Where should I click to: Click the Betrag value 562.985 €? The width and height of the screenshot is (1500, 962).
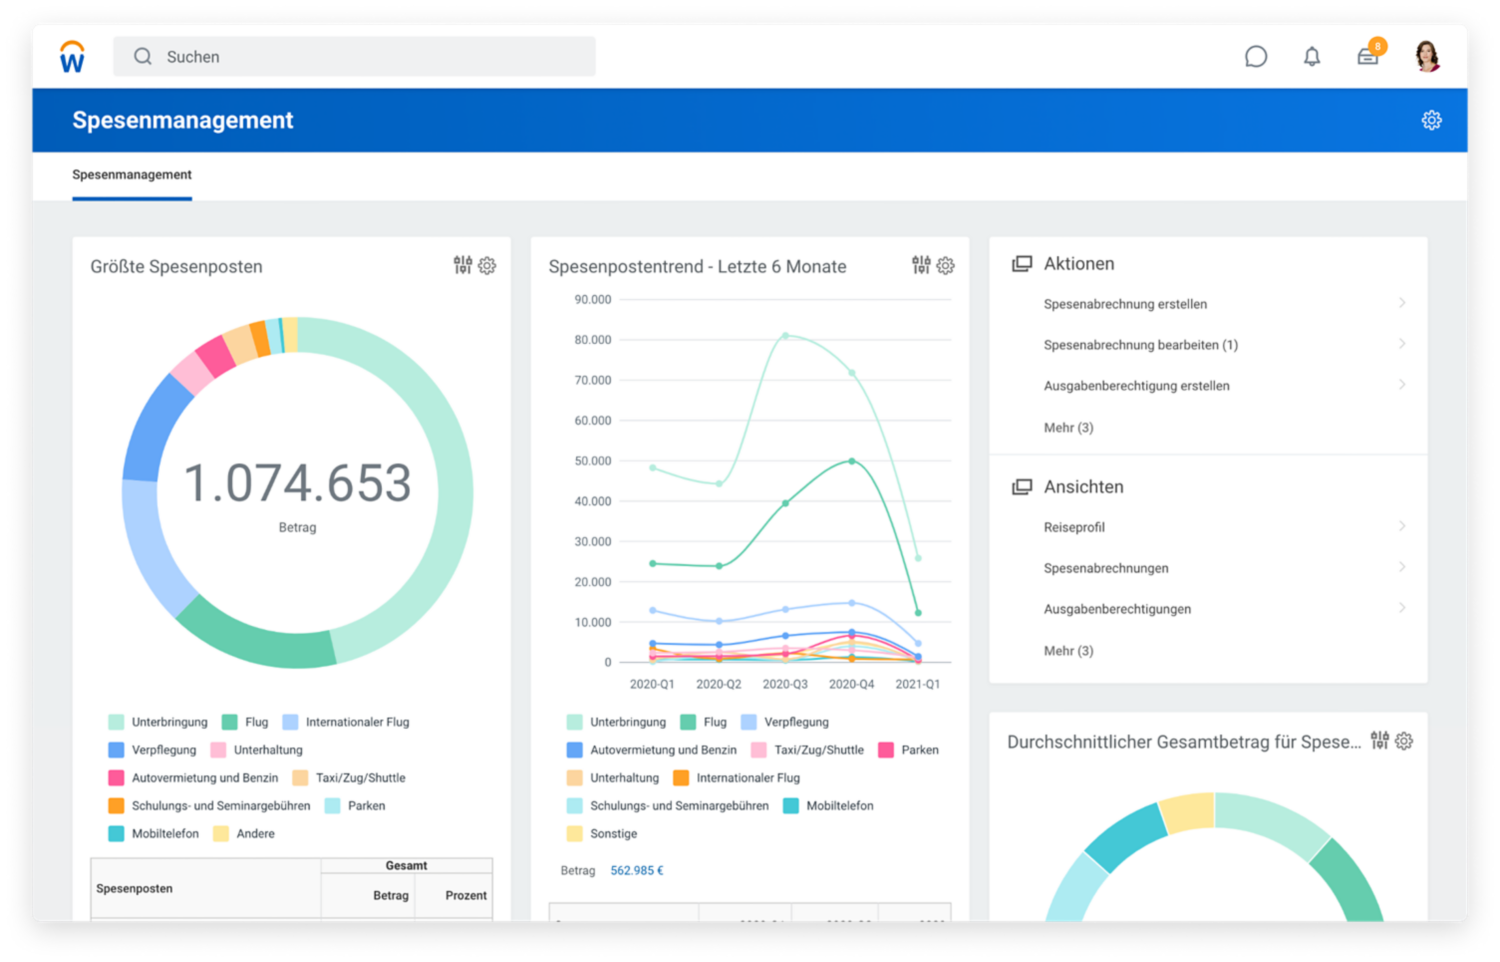click(637, 871)
